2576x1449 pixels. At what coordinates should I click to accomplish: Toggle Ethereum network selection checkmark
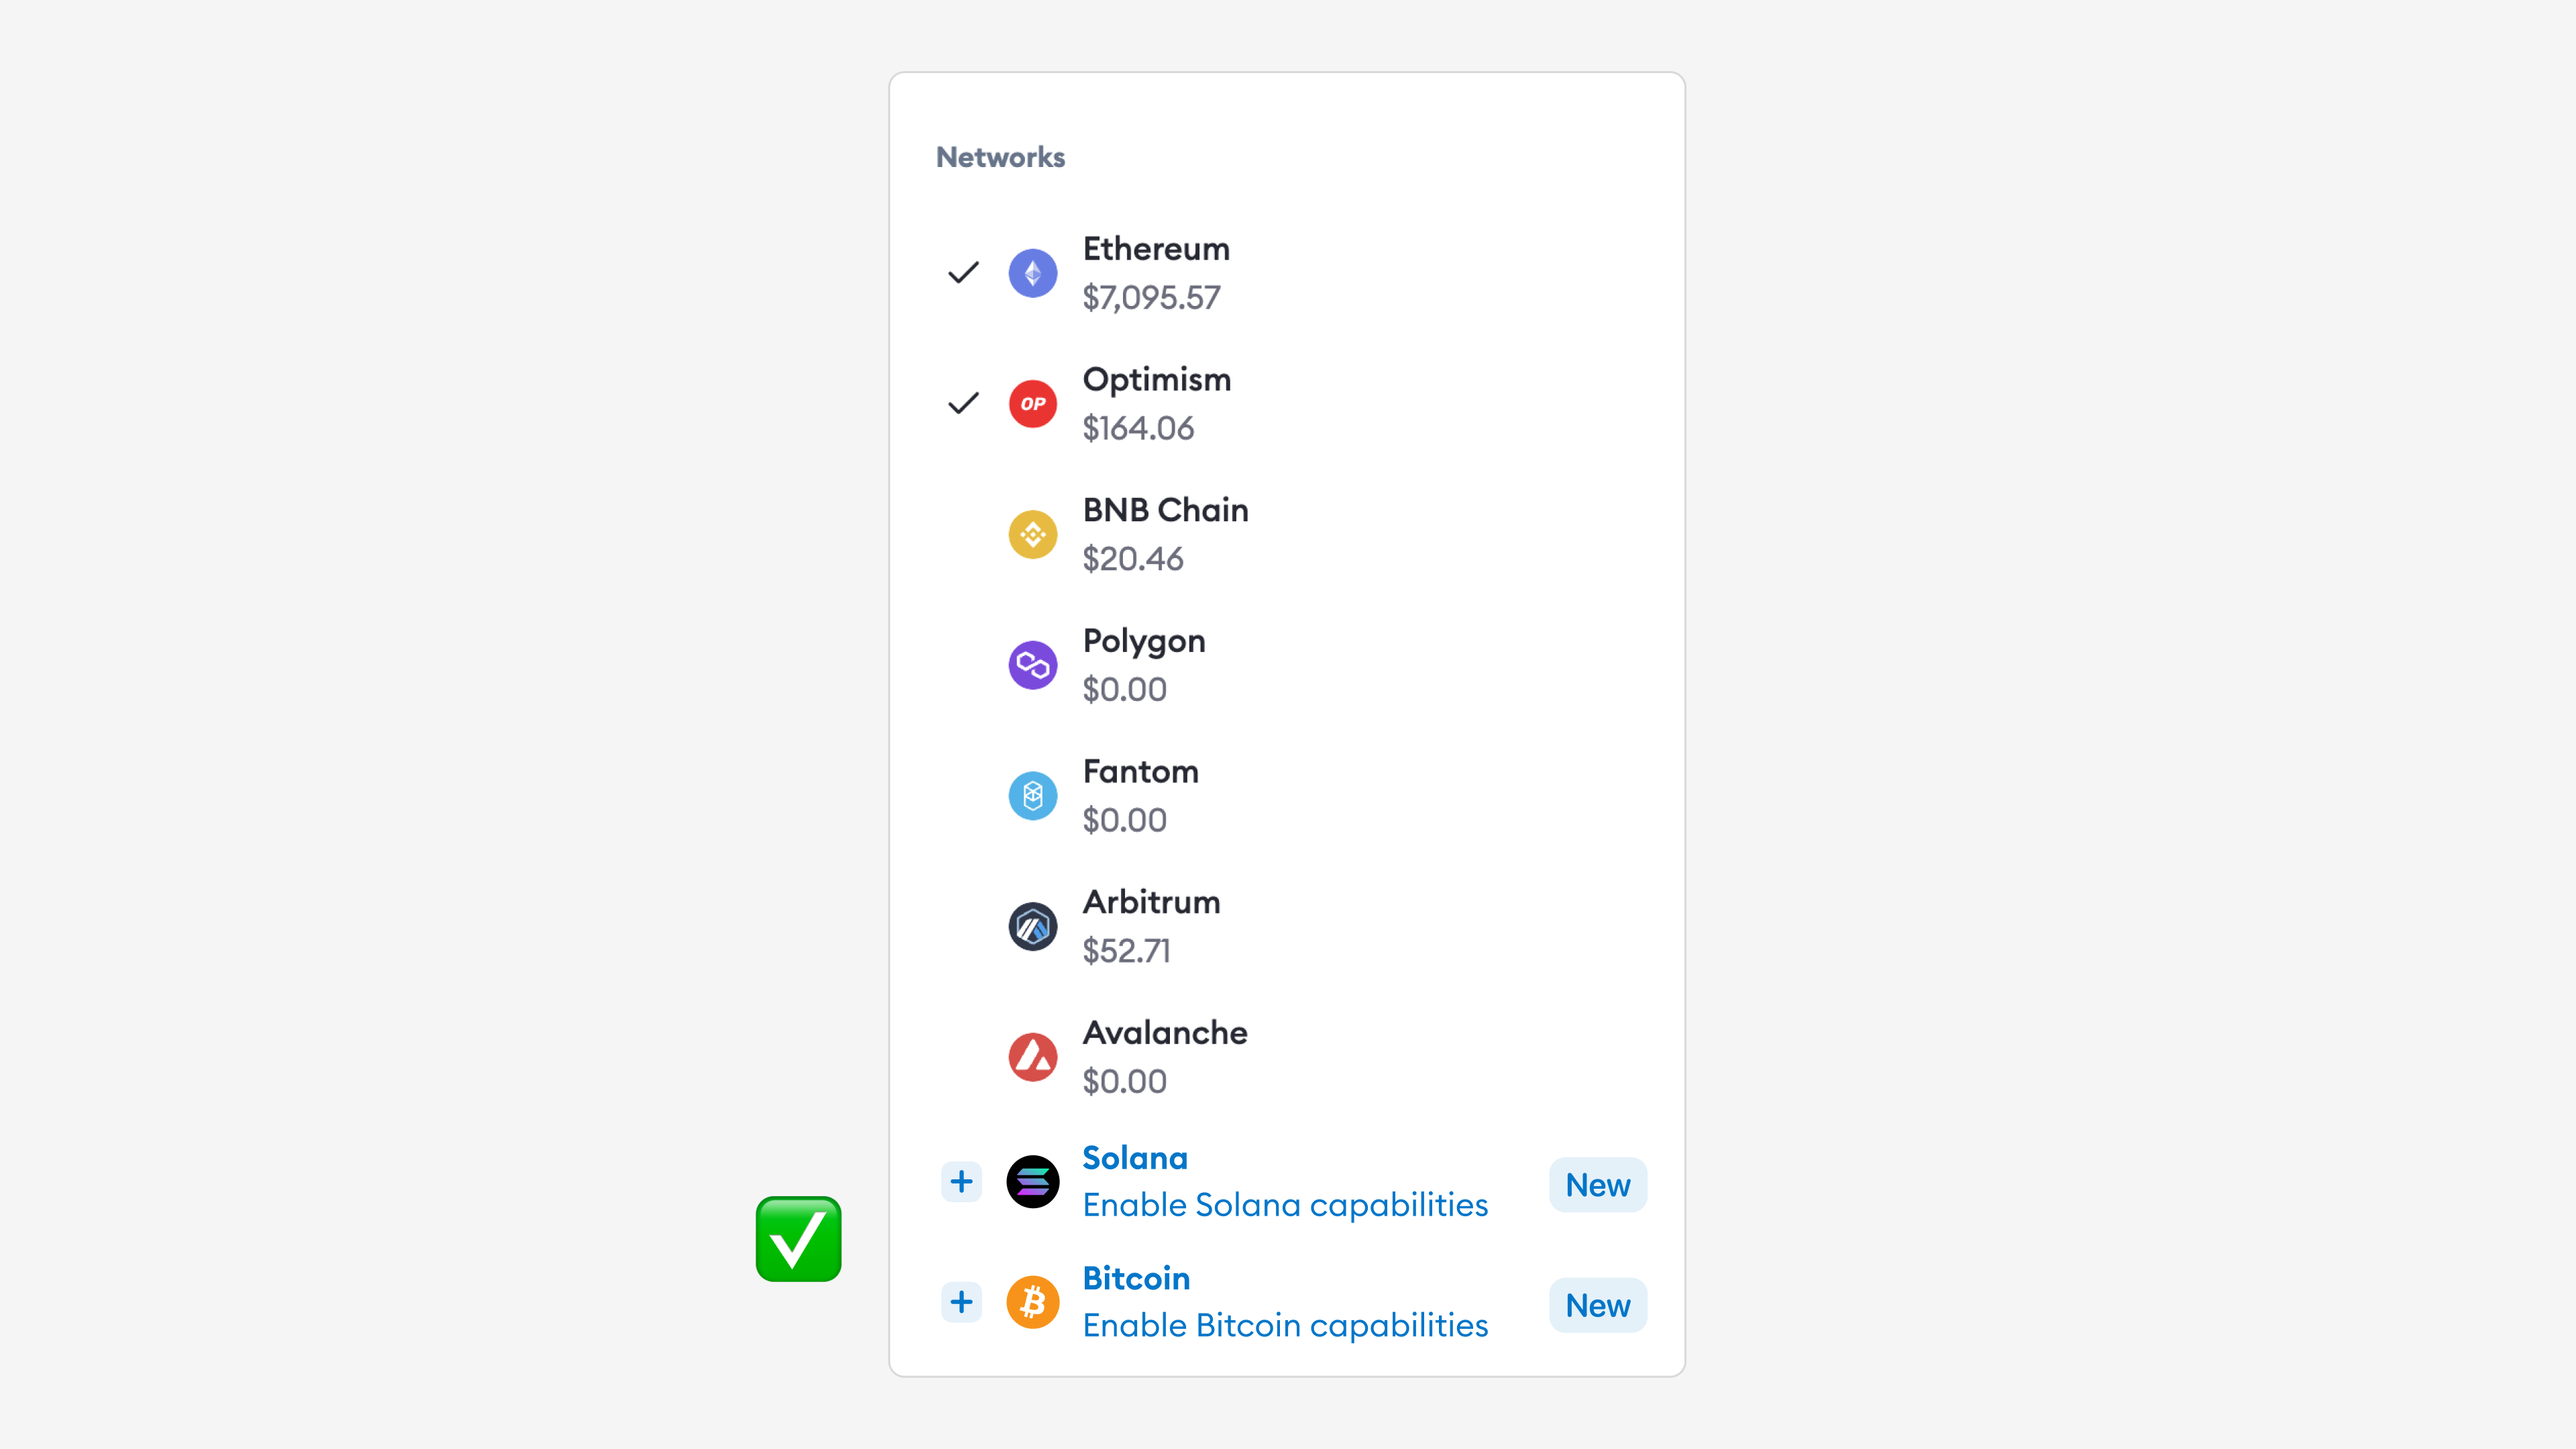963,272
